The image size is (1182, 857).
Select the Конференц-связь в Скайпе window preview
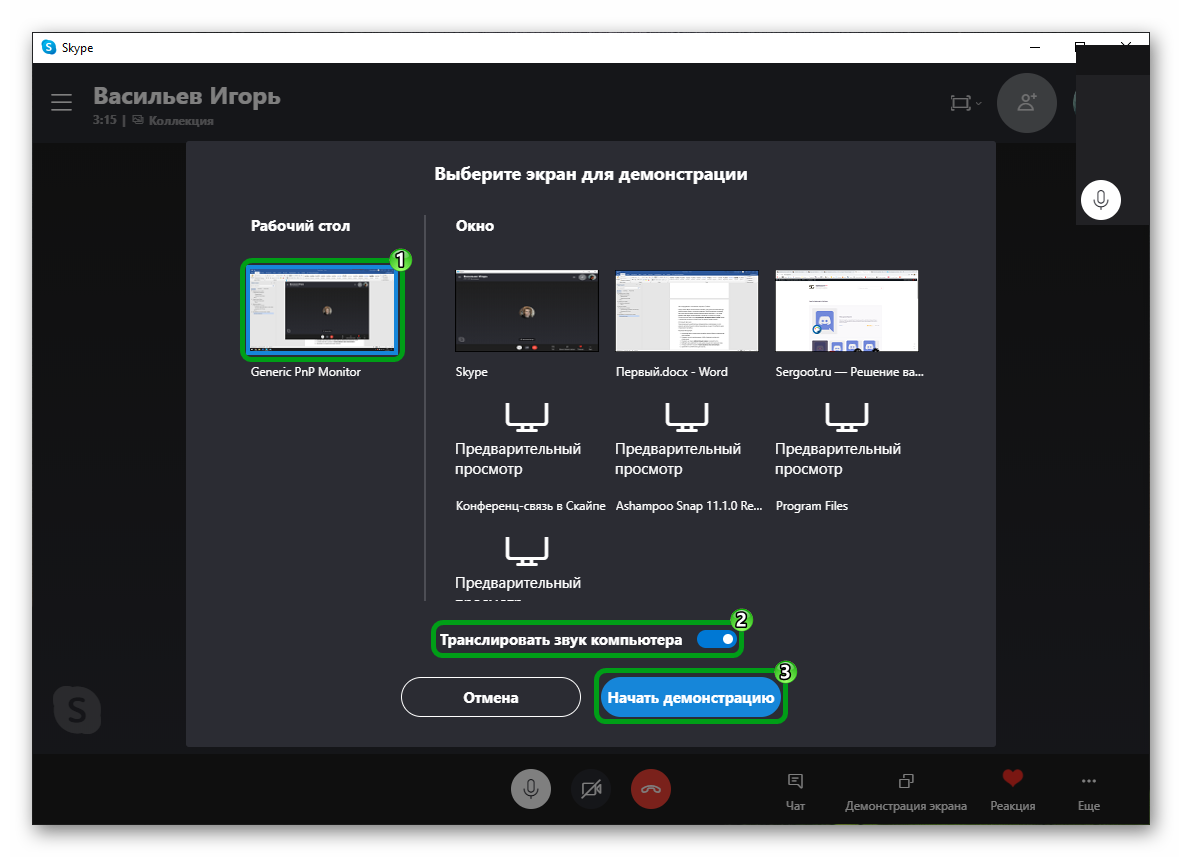coord(526,439)
